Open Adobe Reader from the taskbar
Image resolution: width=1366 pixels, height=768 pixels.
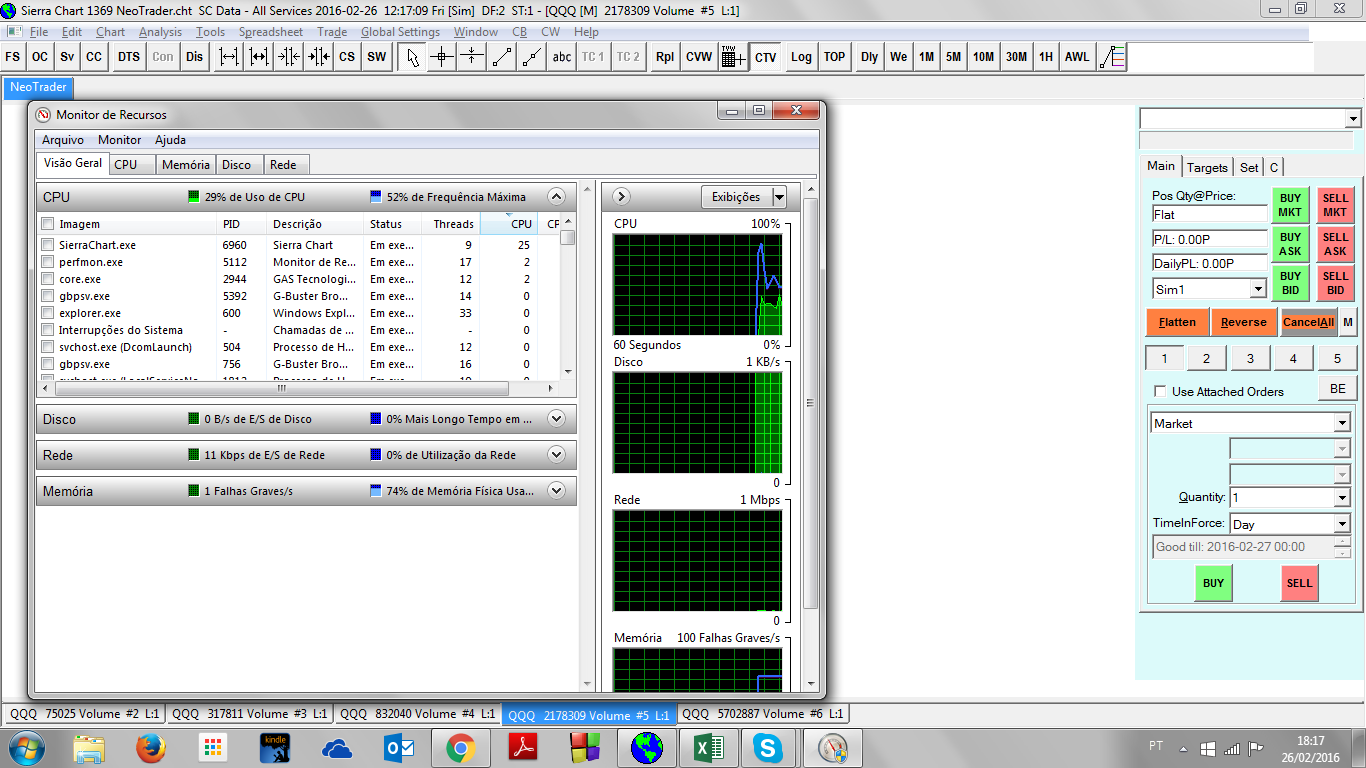[523, 747]
